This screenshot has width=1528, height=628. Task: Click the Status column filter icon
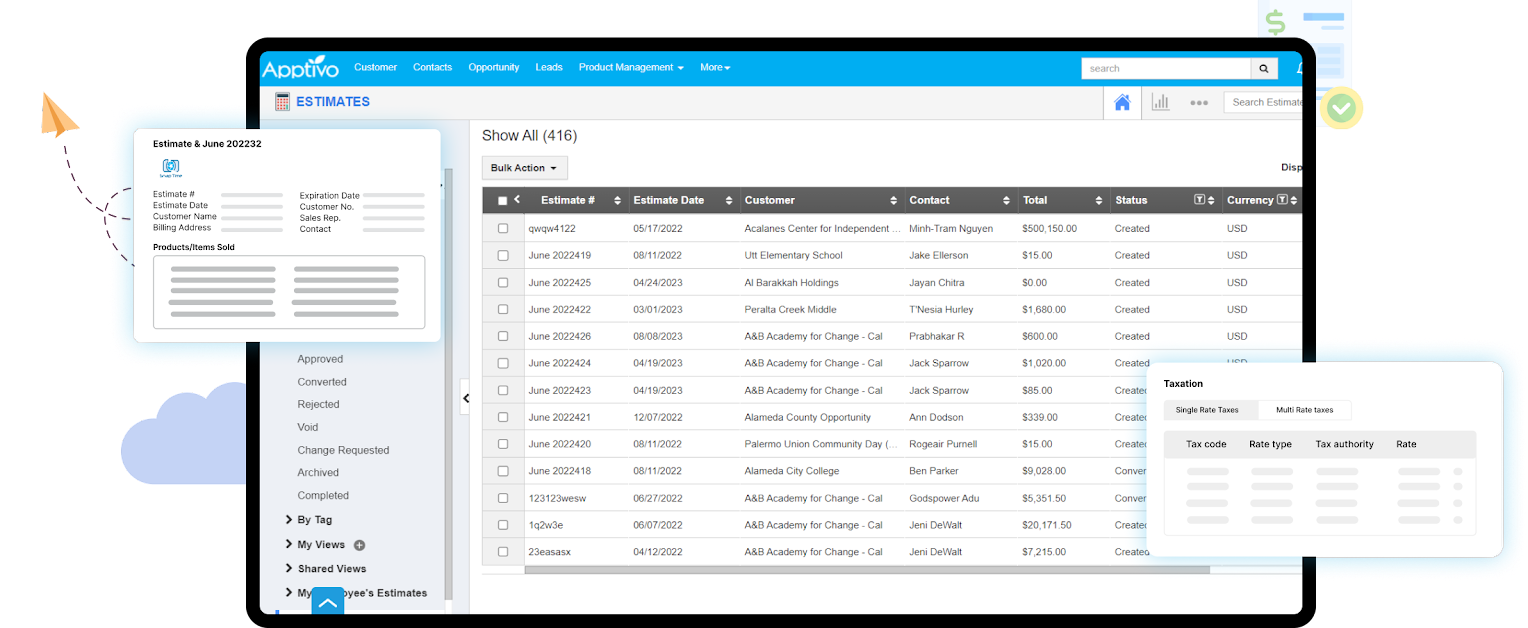[1199, 200]
